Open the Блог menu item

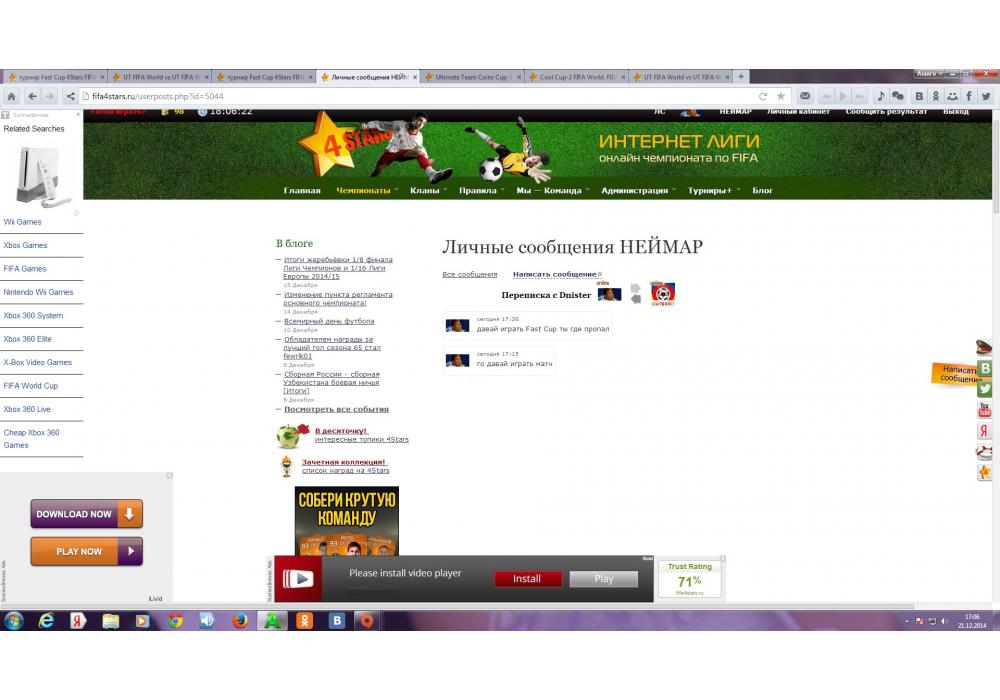tap(762, 191)
